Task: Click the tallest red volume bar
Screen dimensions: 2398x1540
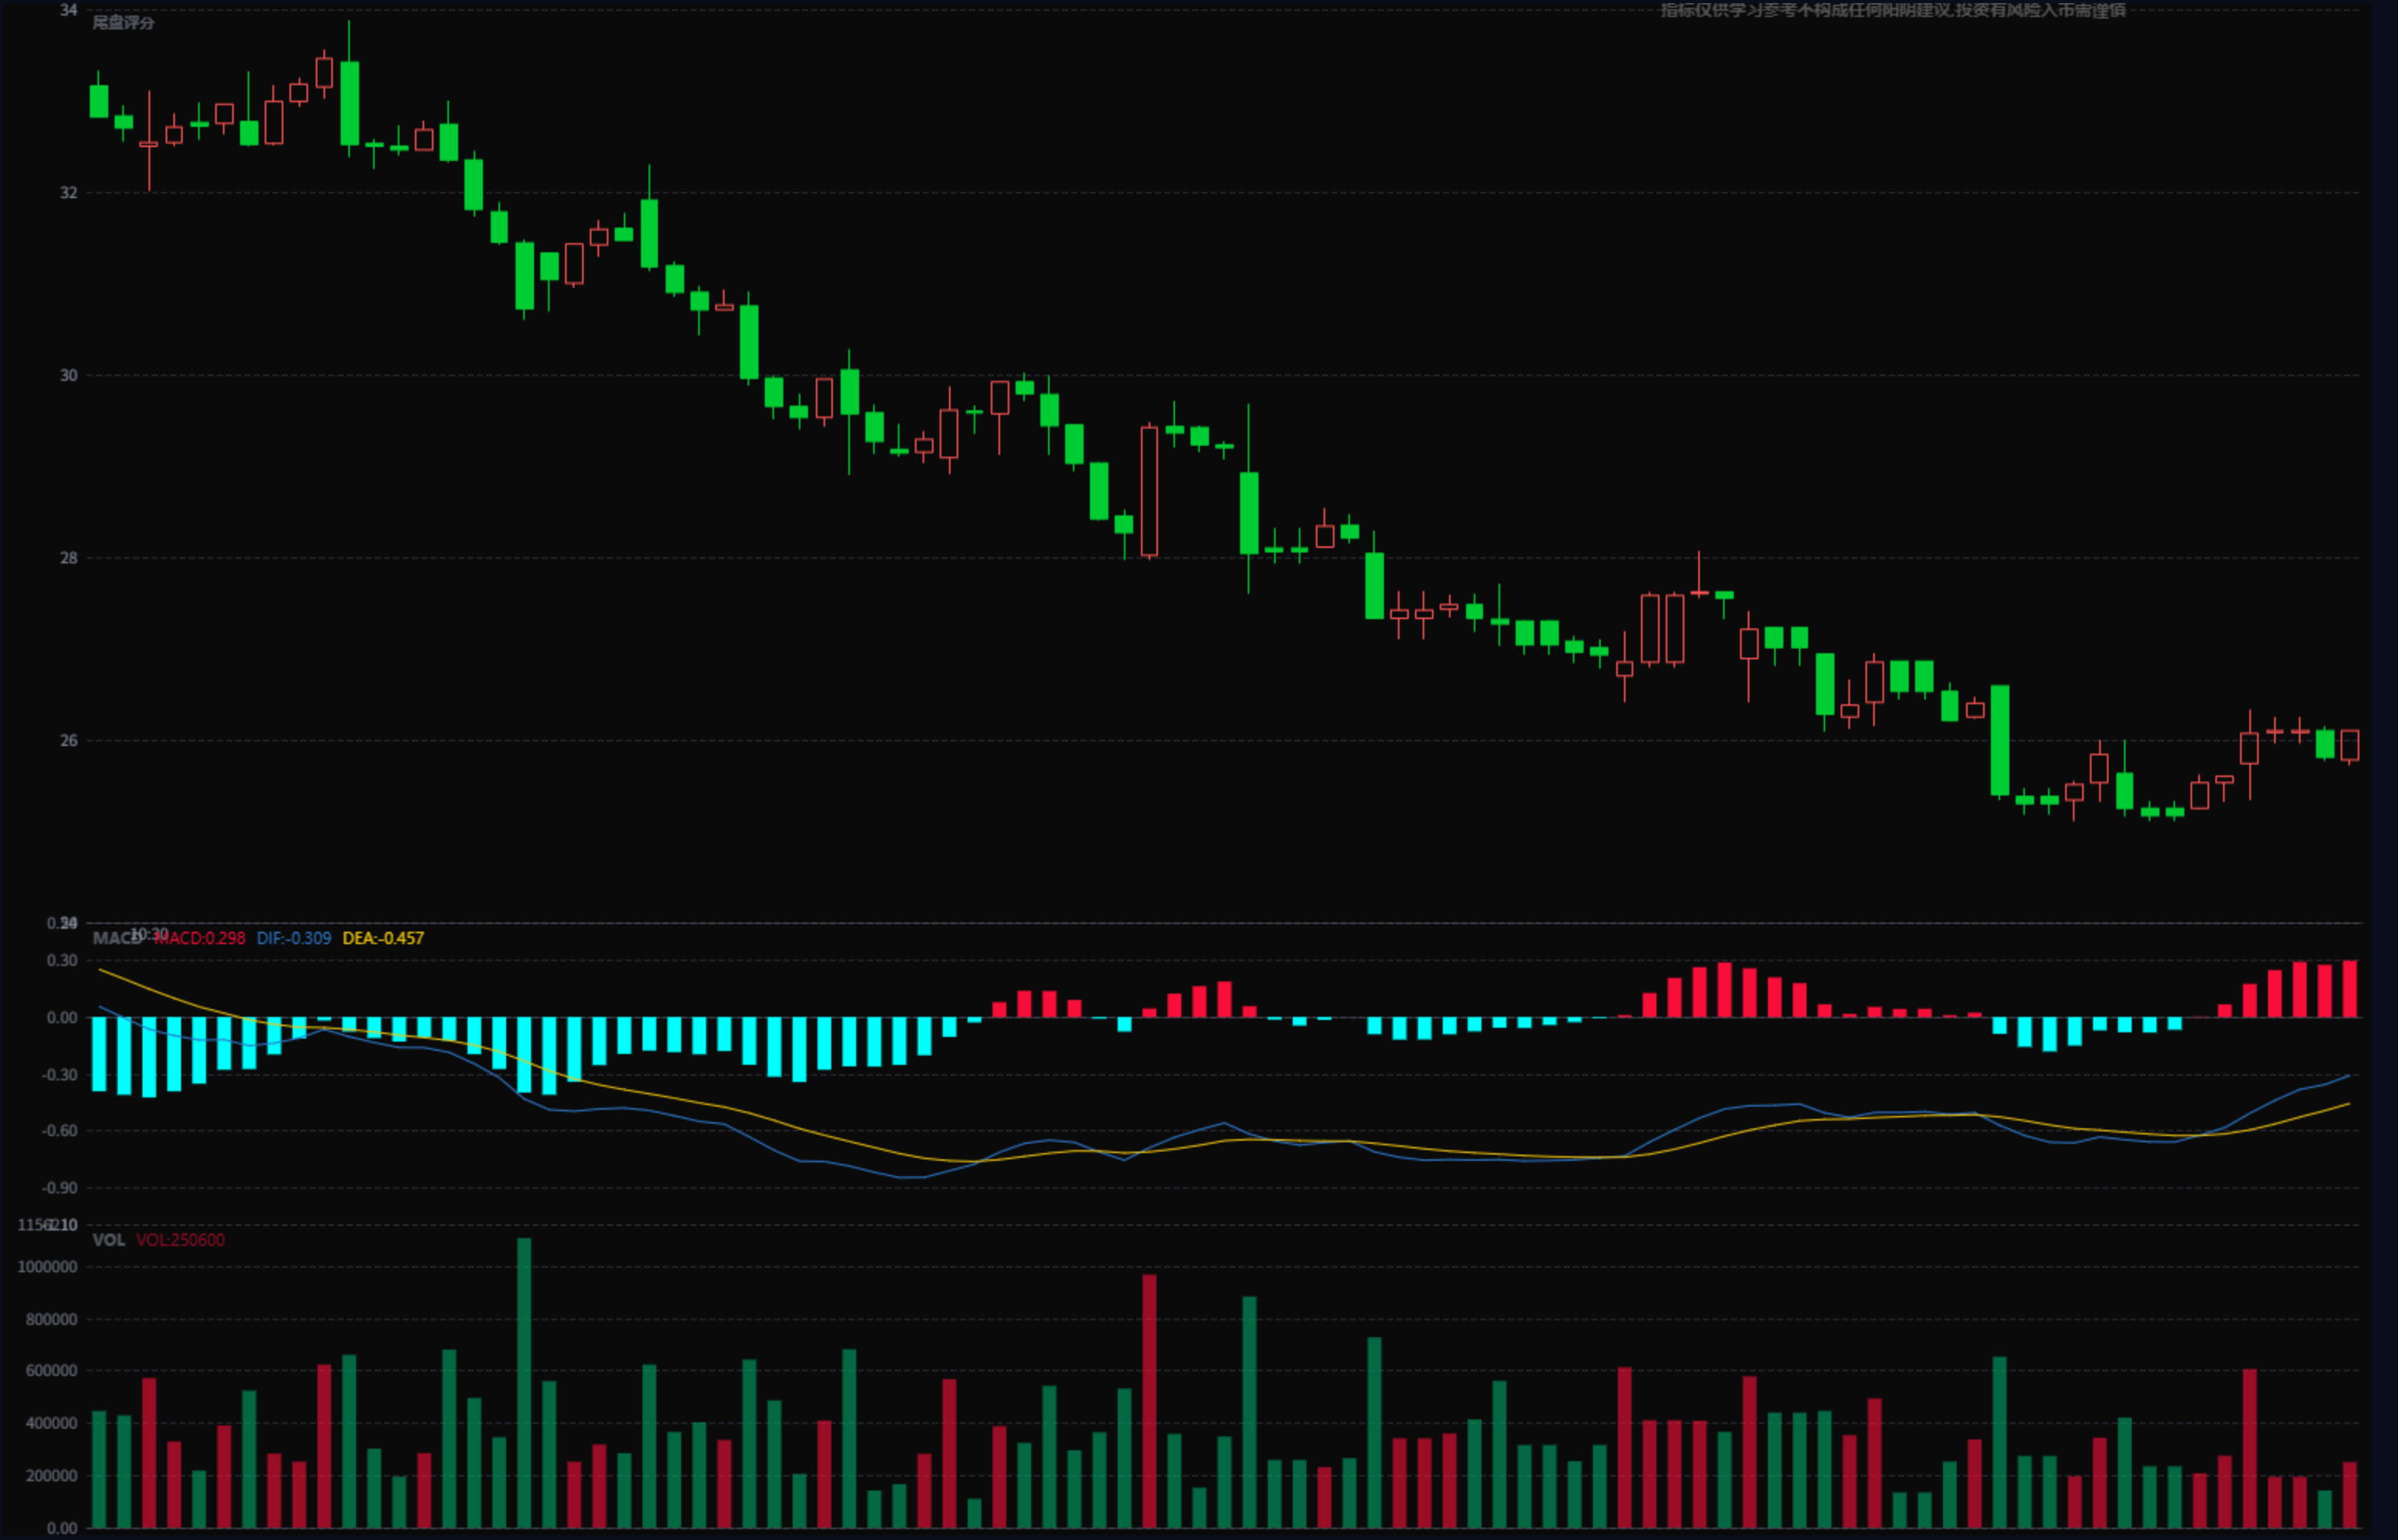Action: point(1149,1401)
